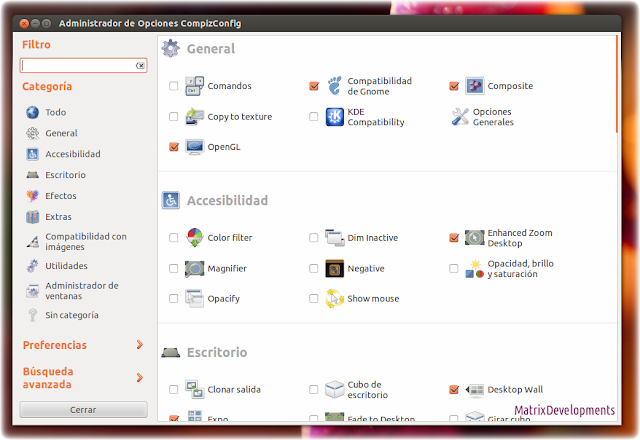Viewport: 640px width, 440px height.
Task: Clear the filter text field
Action: click(140, 66)
